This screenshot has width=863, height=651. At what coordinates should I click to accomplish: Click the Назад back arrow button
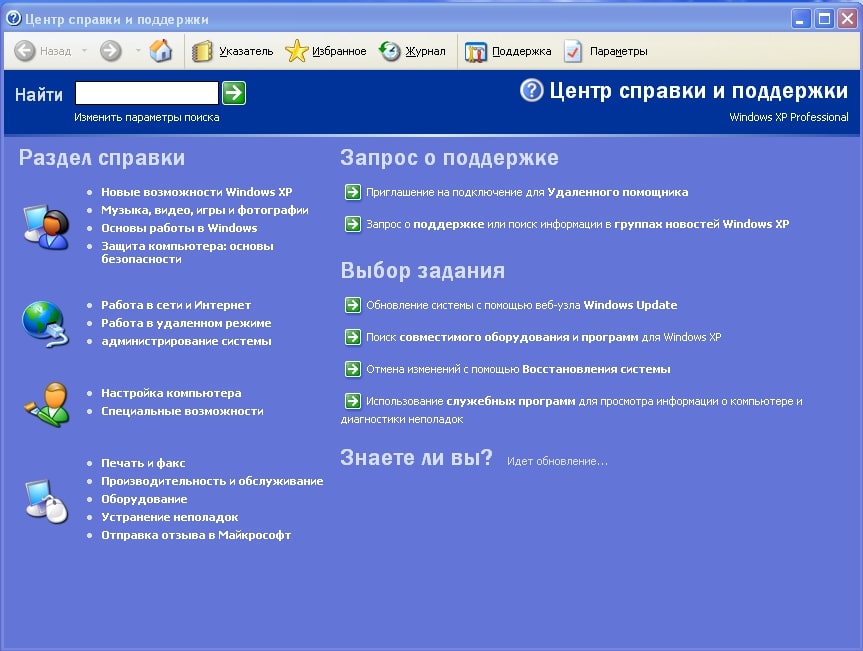tap(25, 51)
